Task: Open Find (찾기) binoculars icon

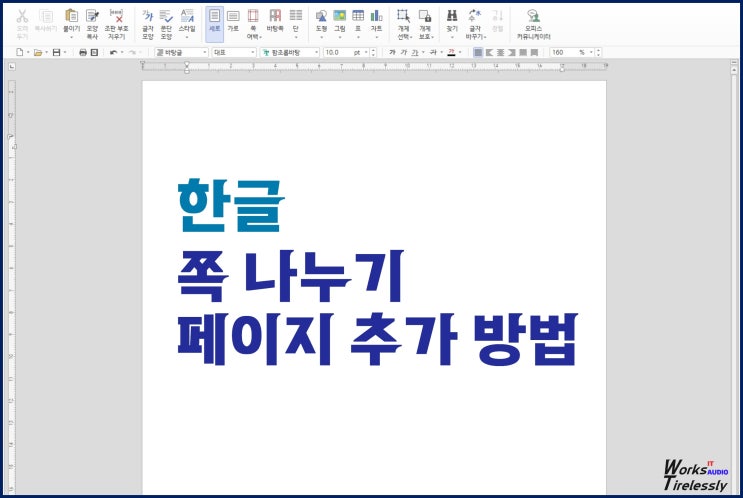Action: tap(452, 16)
